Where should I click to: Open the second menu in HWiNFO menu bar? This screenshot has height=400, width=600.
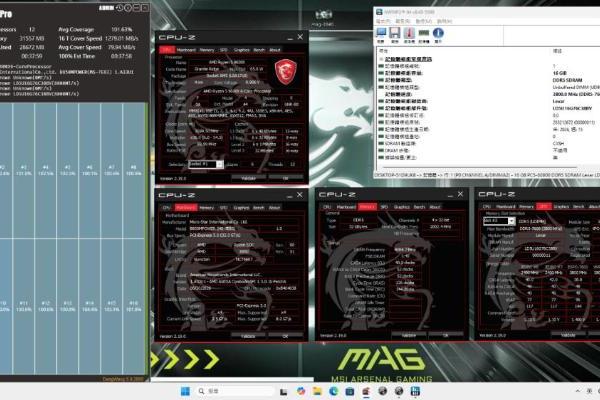tap(403, 21)
